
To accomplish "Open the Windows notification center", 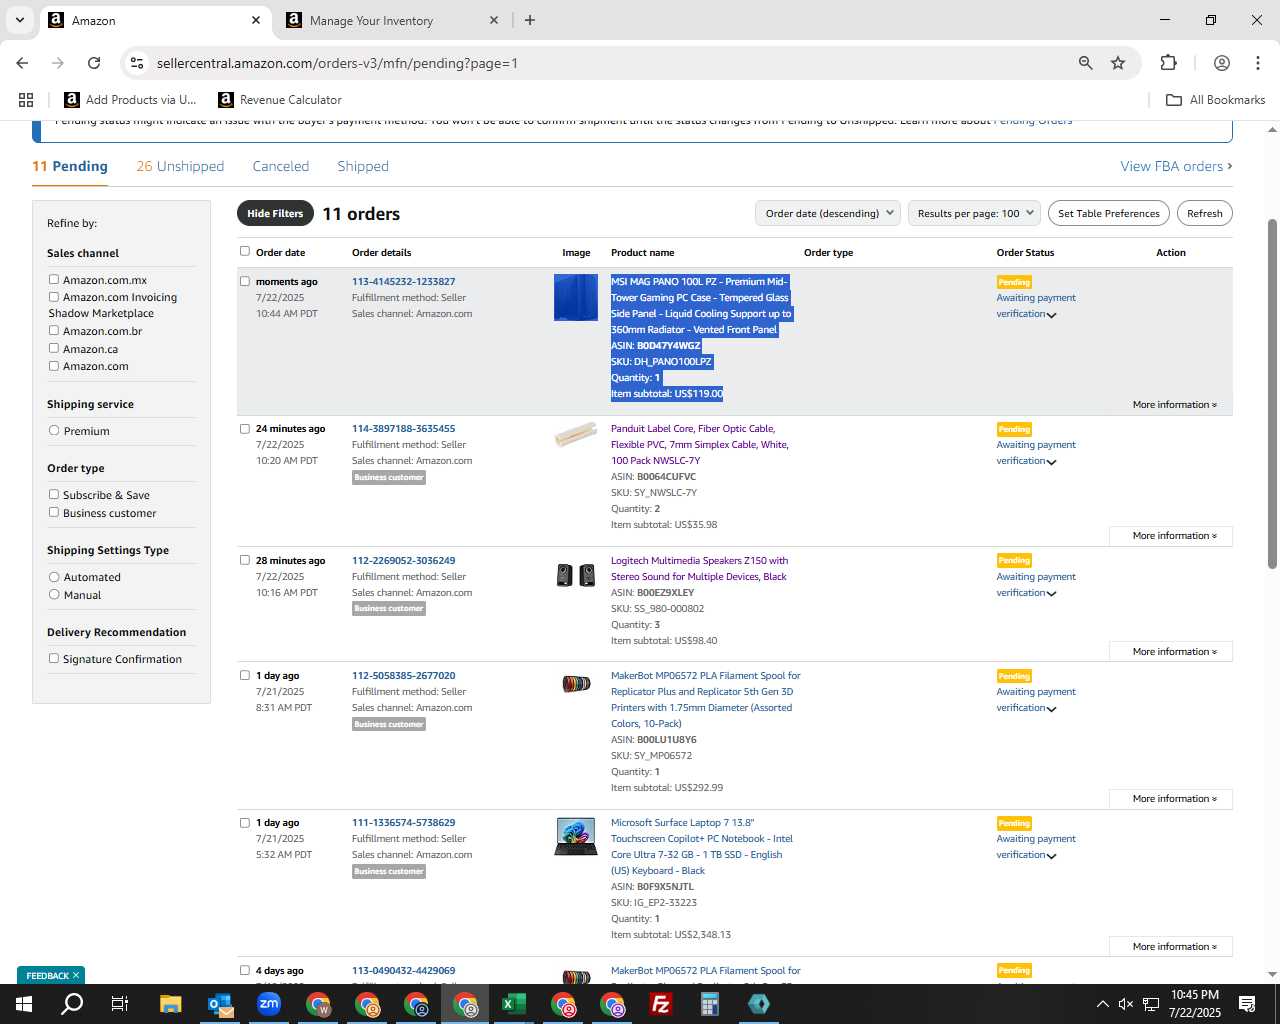I will [1247, 1004].
